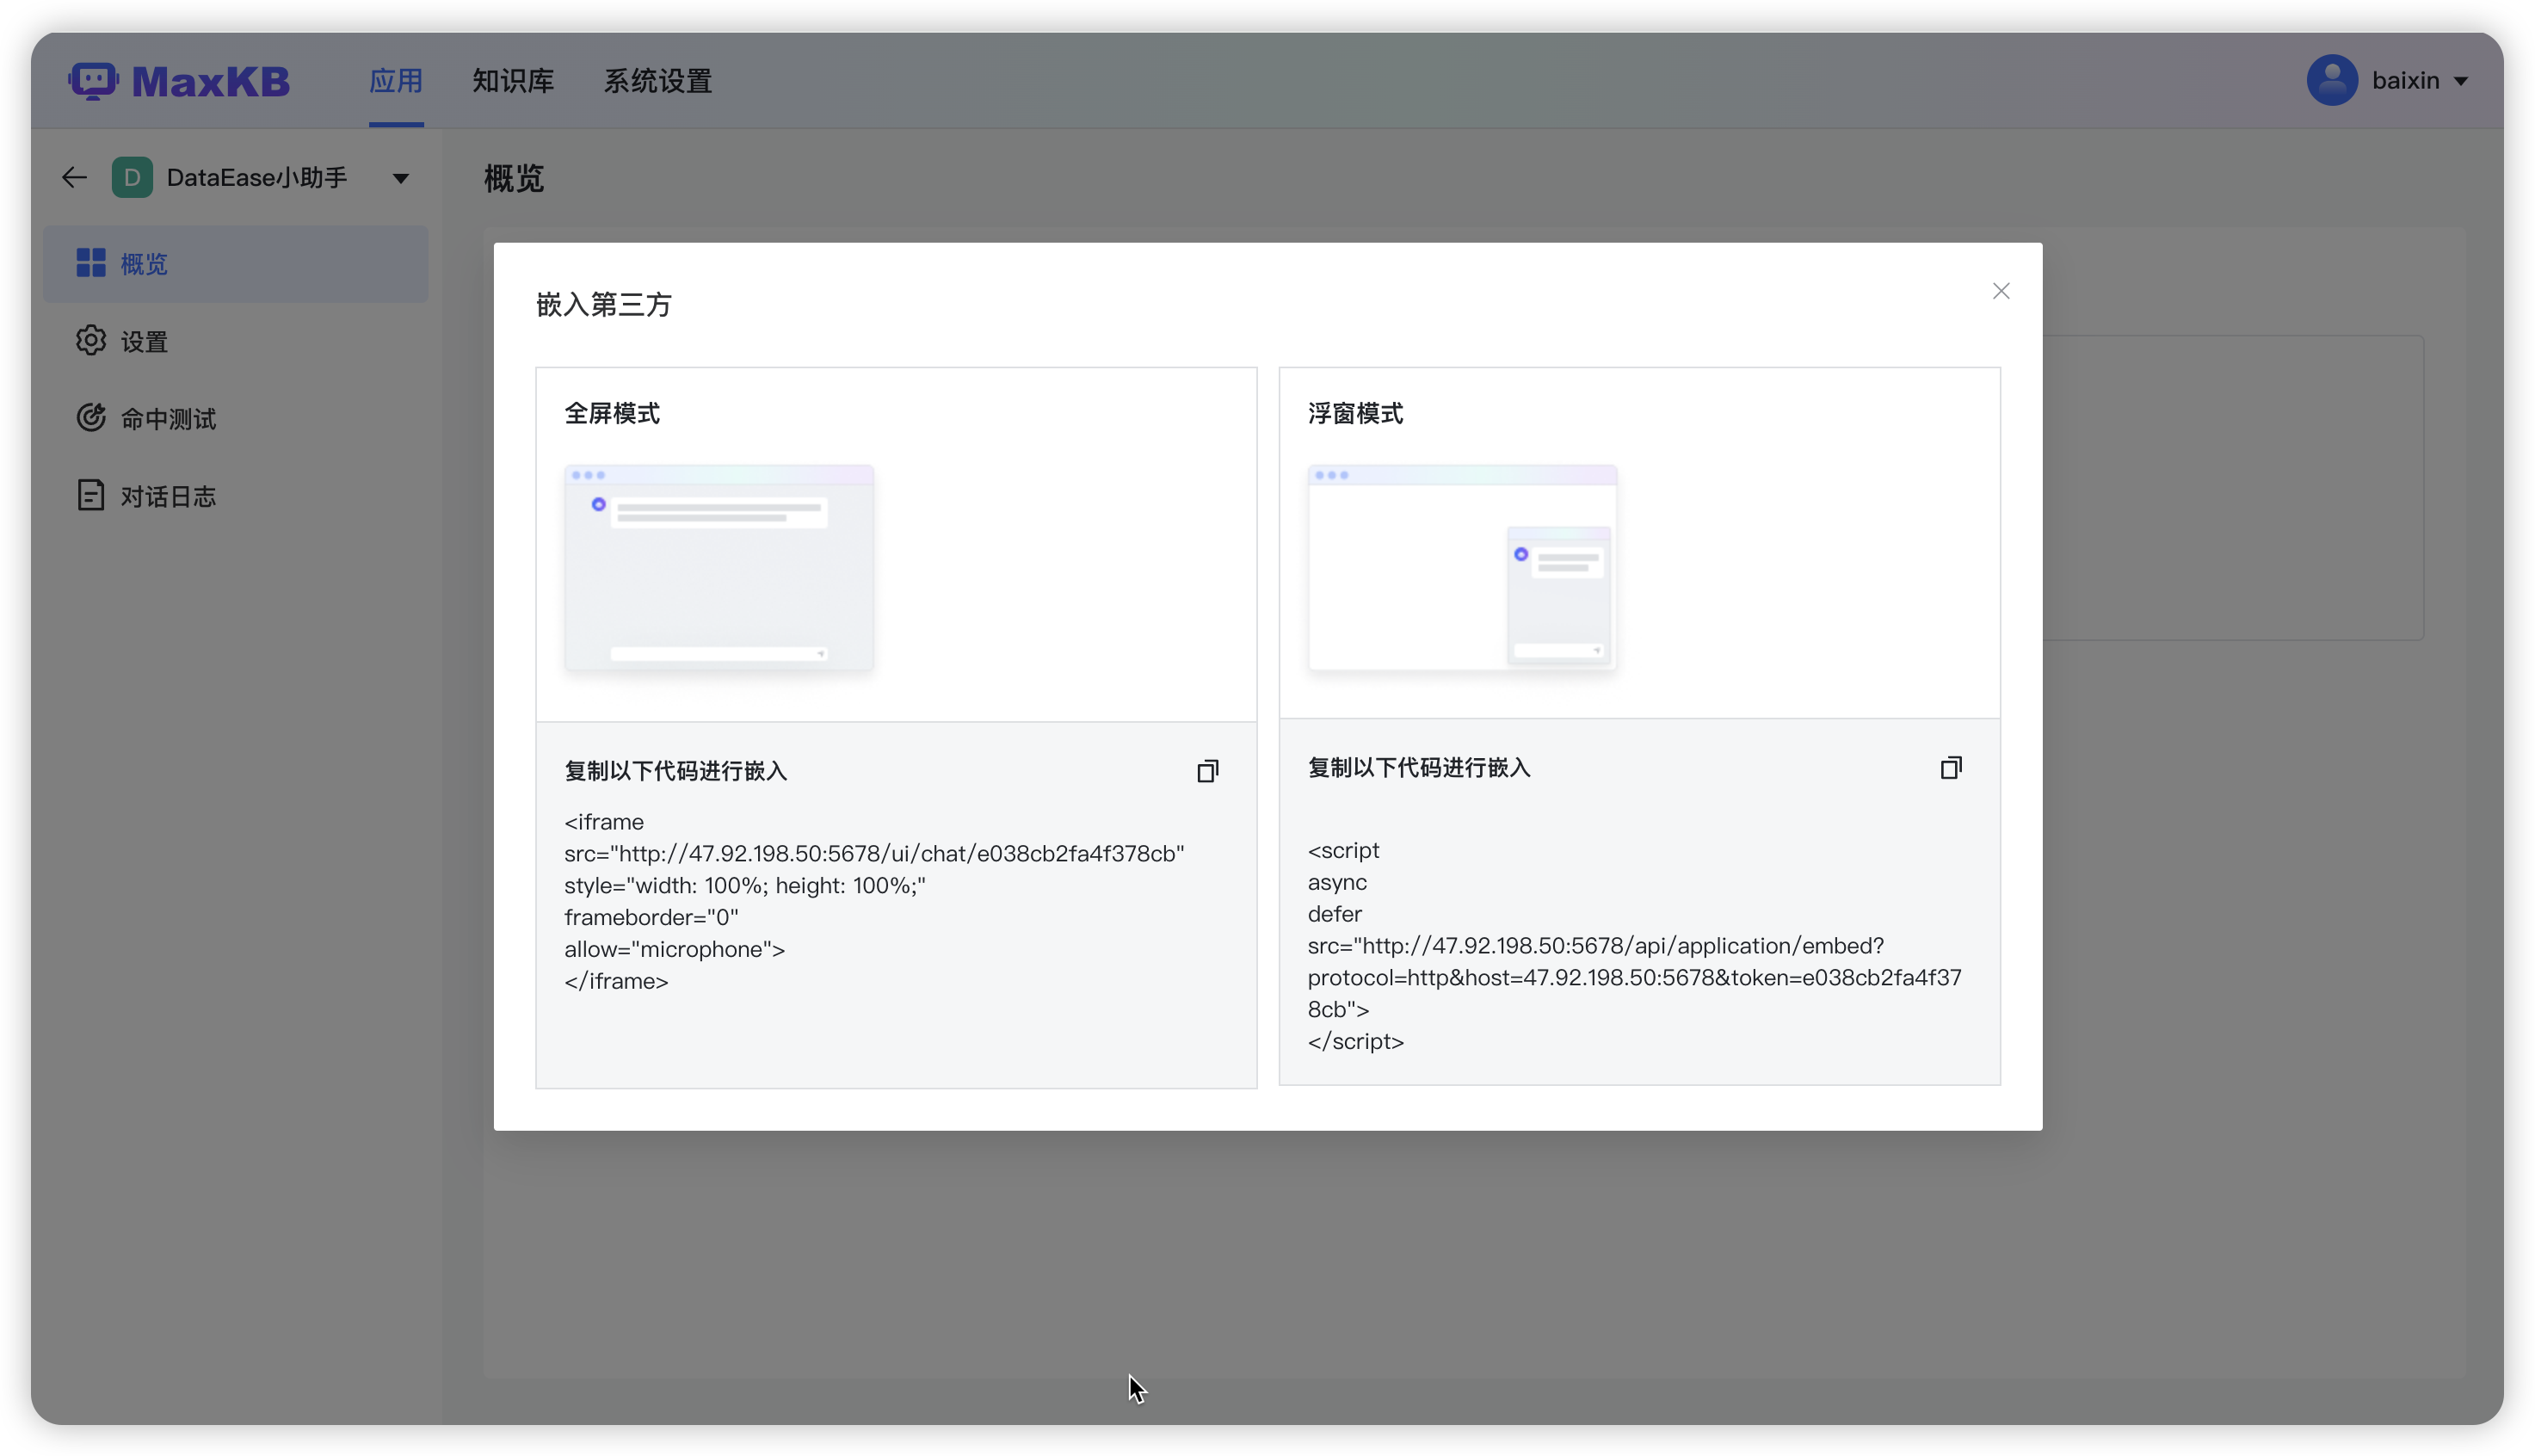
Task: Click the 全屏模式 heading
Action: coord(612,414)
